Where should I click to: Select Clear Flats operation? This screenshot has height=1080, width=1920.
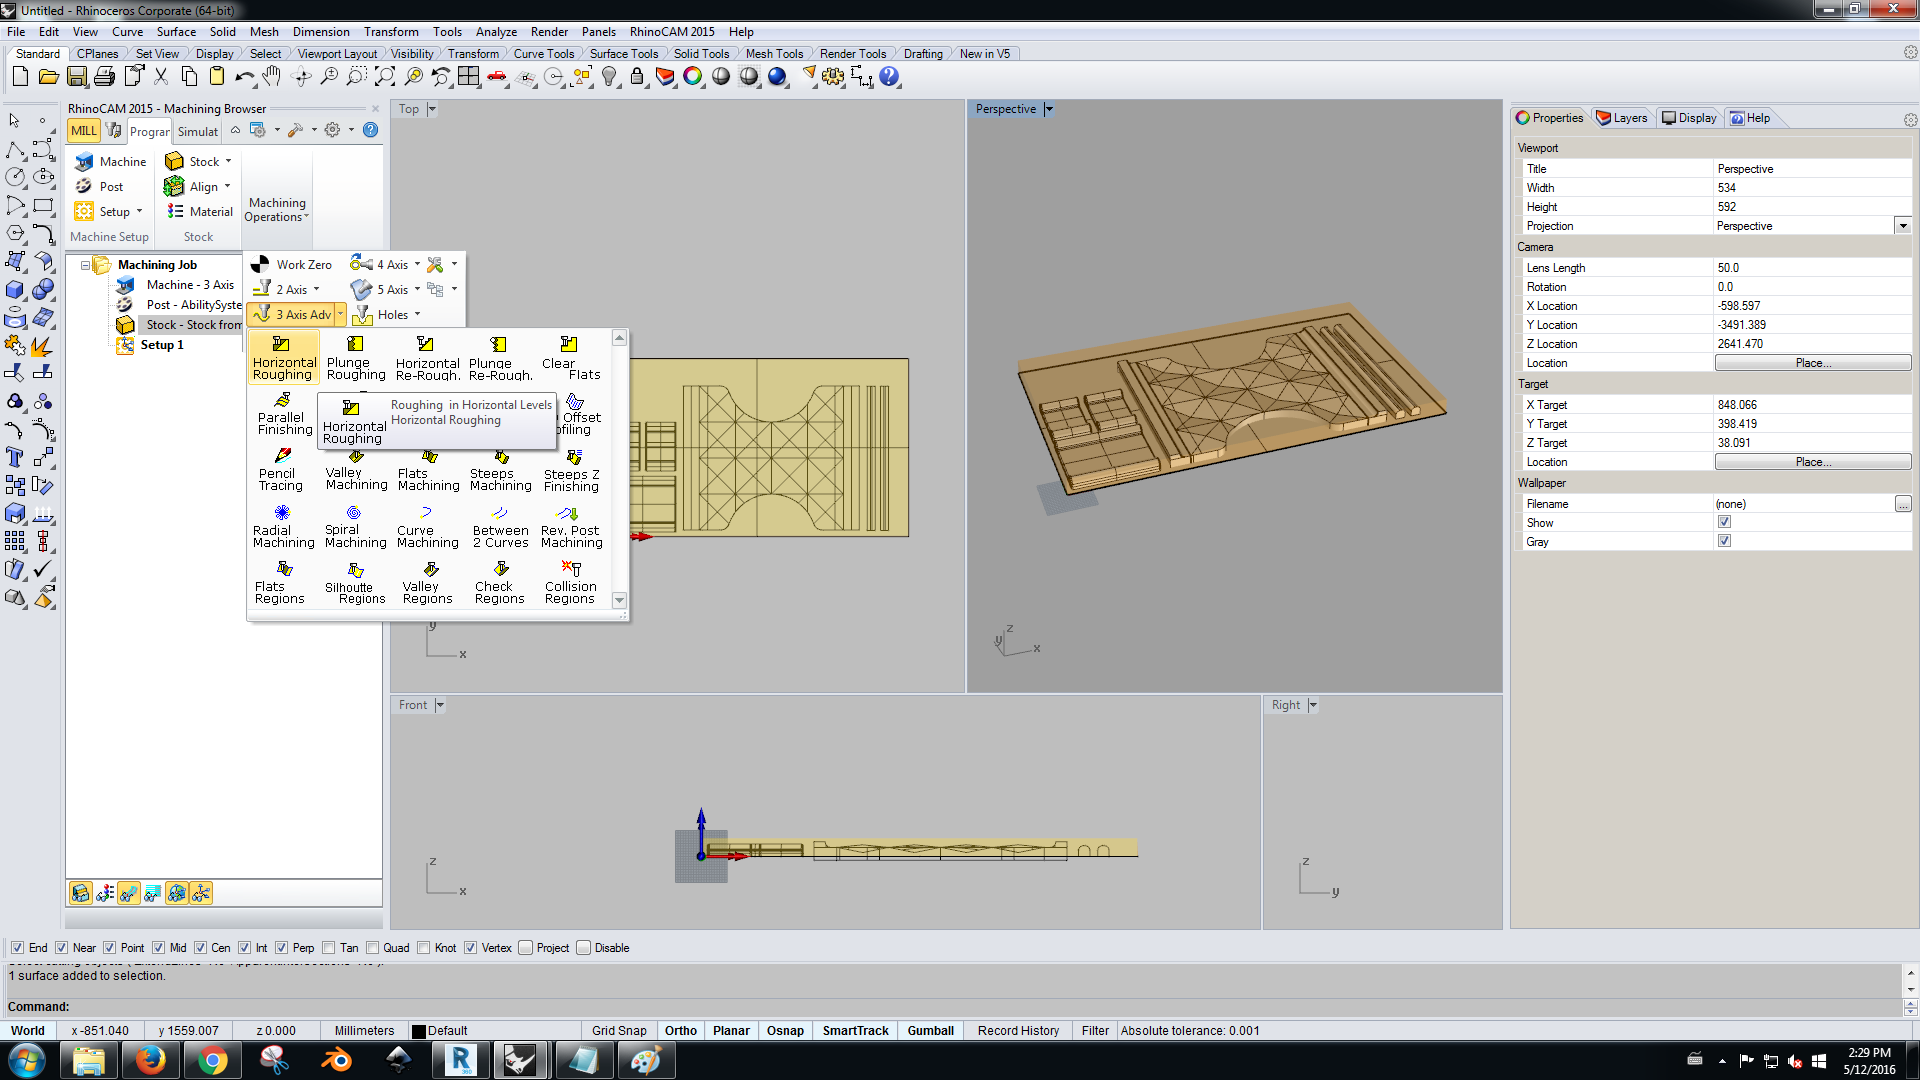[x=570, y=358]
